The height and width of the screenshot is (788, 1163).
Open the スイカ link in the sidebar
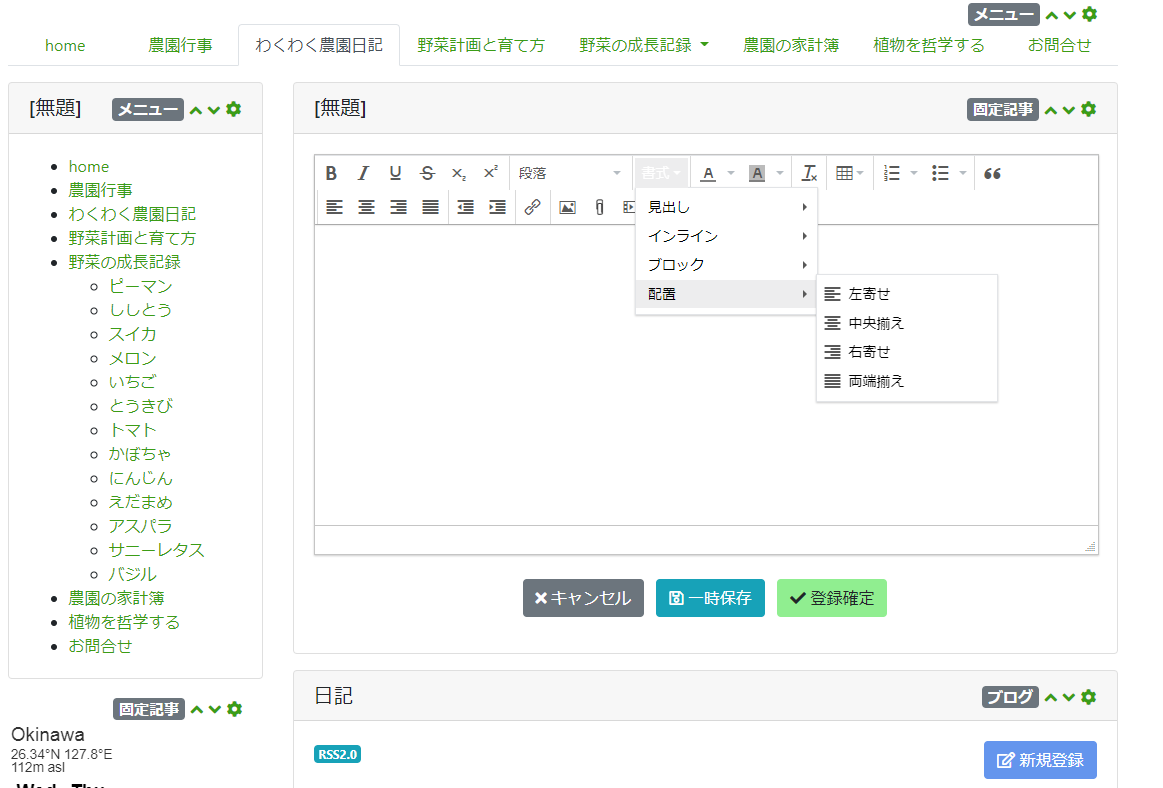pyautogui.click(x=132, y=334)
